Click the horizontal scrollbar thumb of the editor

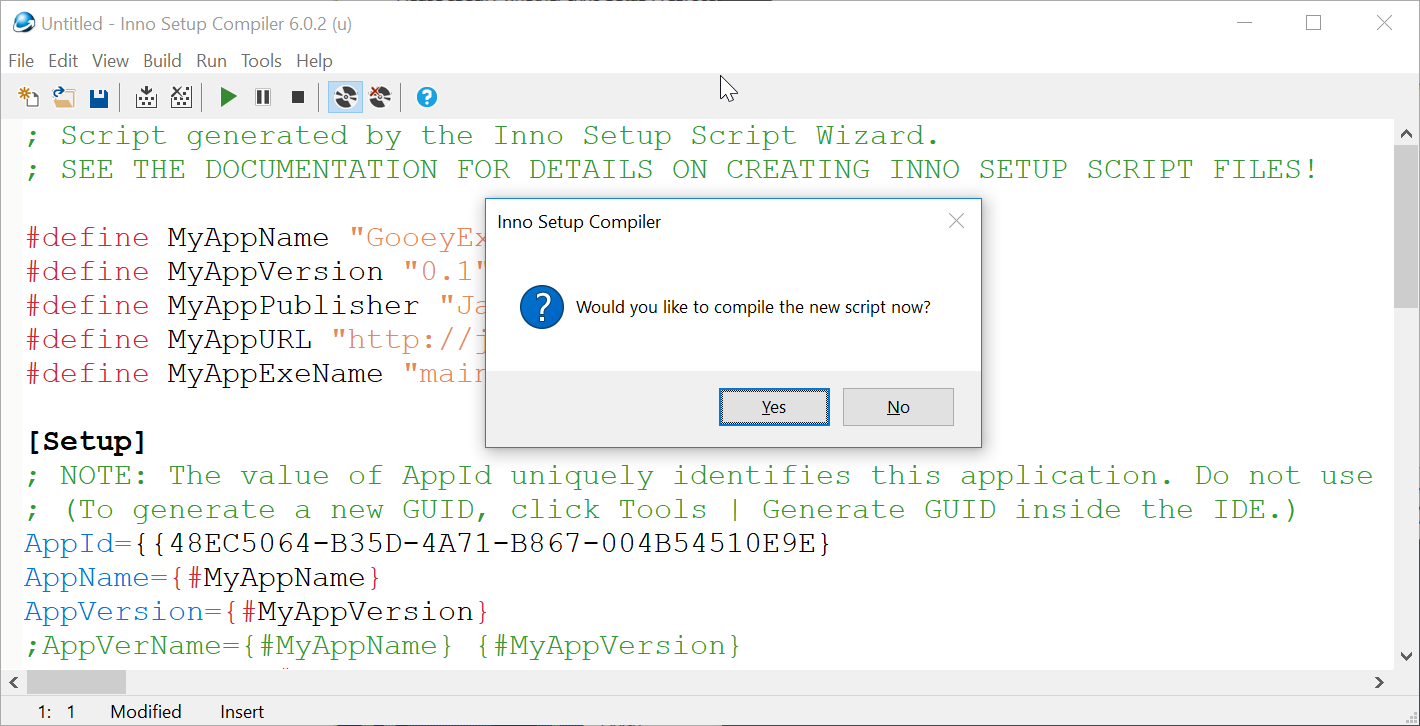point(77,682)
